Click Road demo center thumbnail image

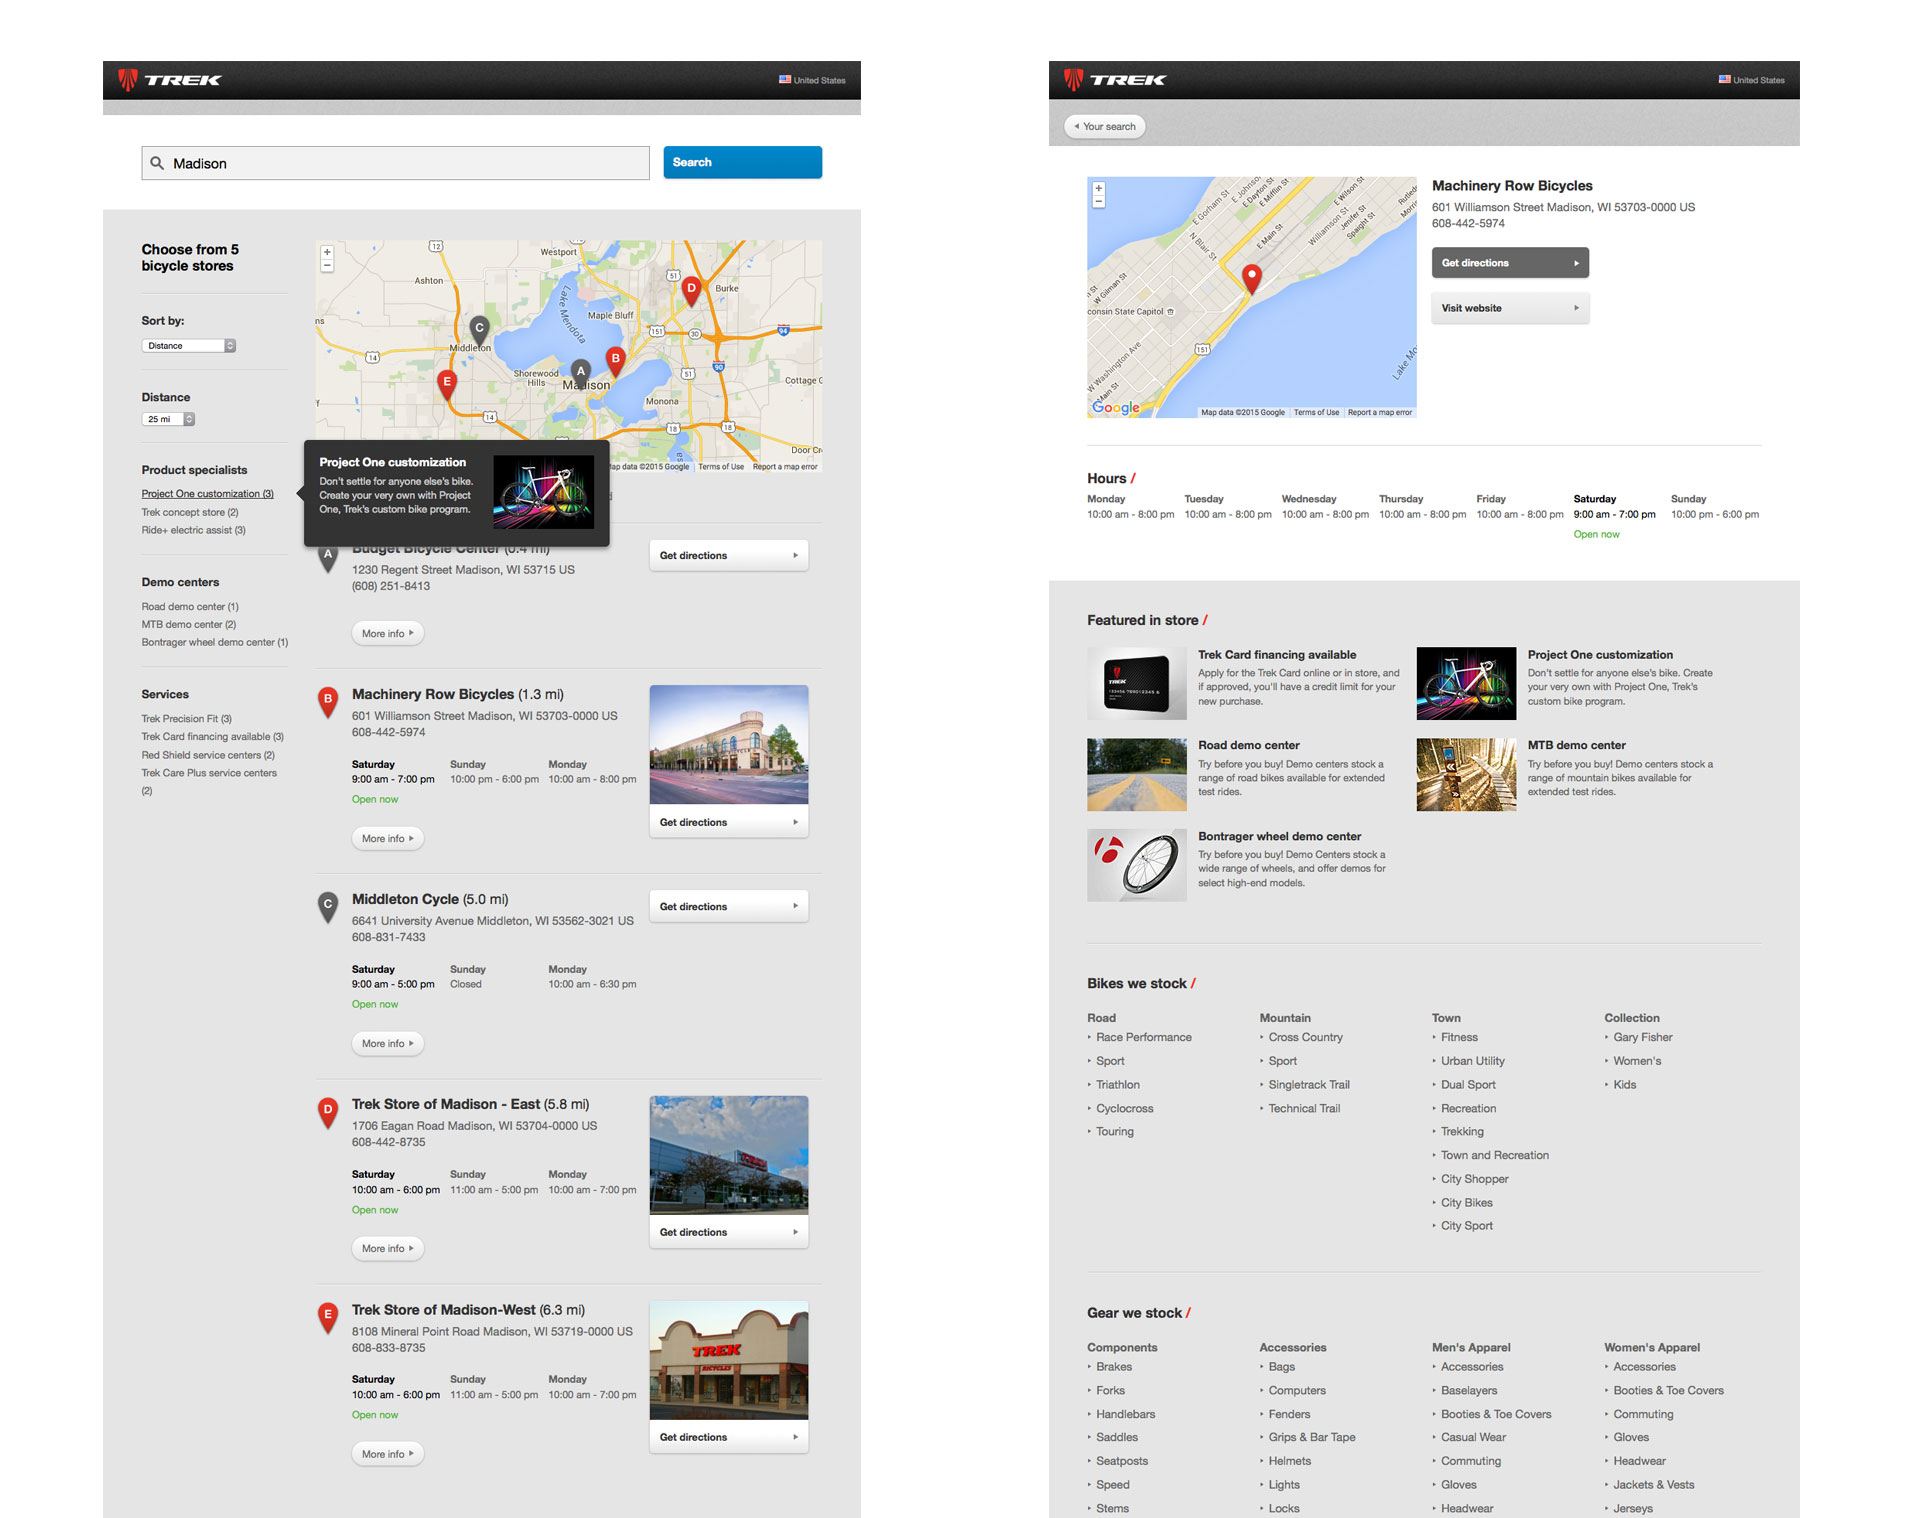(1137, 774)
